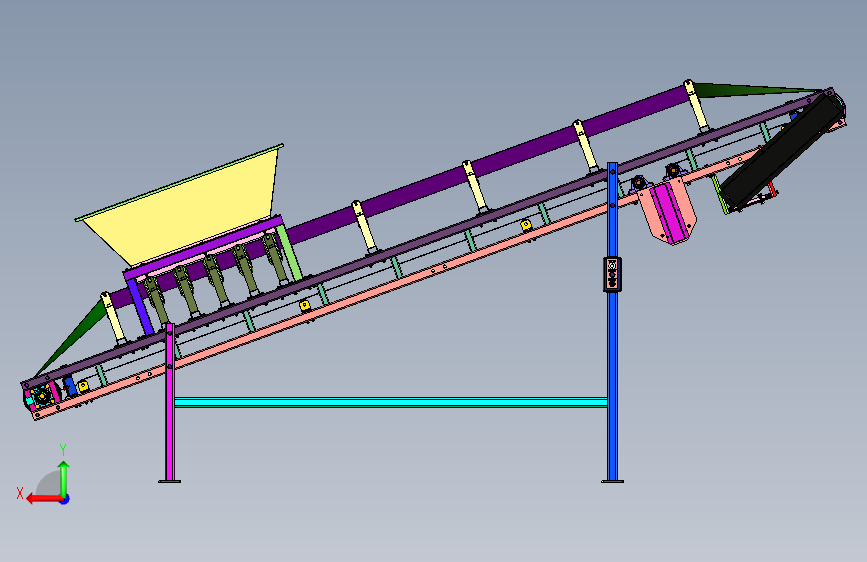Image resolution: width=867 pixels, height=562 pixels.
Task: Select the black discharge chute at conveyor head
Action: tap(782, 152)
